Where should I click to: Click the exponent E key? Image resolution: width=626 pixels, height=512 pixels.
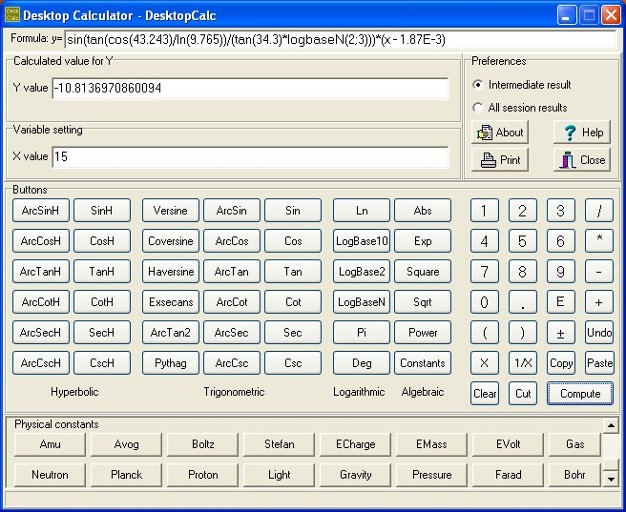tap(561, 302)
